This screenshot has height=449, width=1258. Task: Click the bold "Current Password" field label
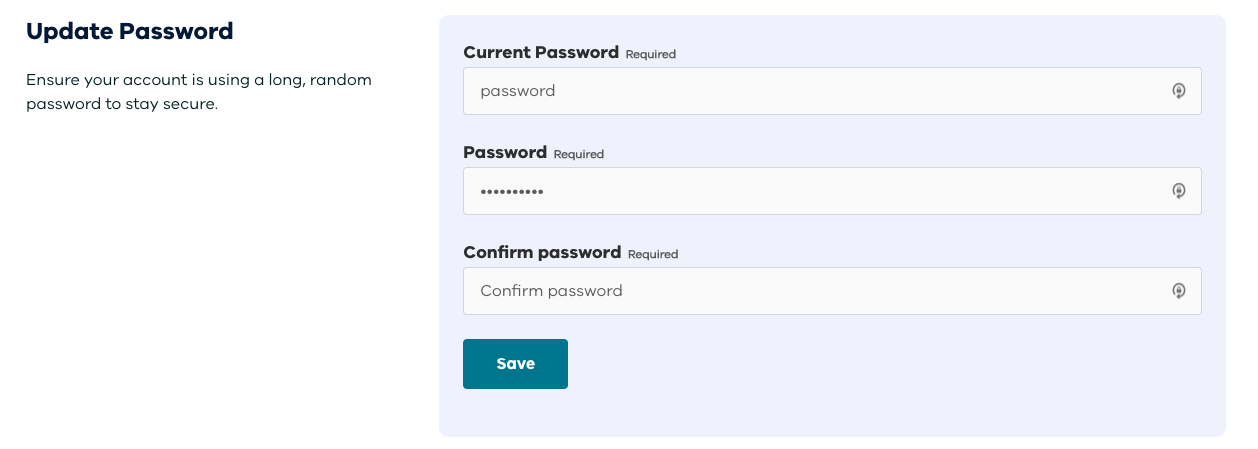[x=541, y=53]
